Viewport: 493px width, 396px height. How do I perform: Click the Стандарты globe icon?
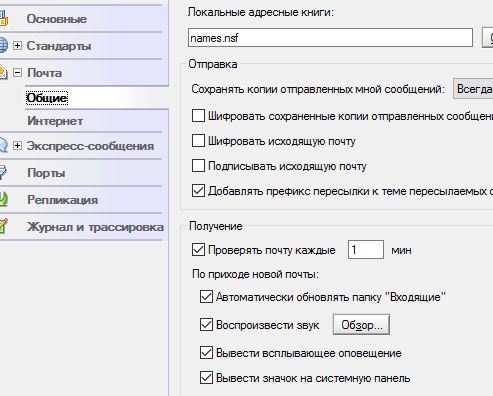pos(3,45)
